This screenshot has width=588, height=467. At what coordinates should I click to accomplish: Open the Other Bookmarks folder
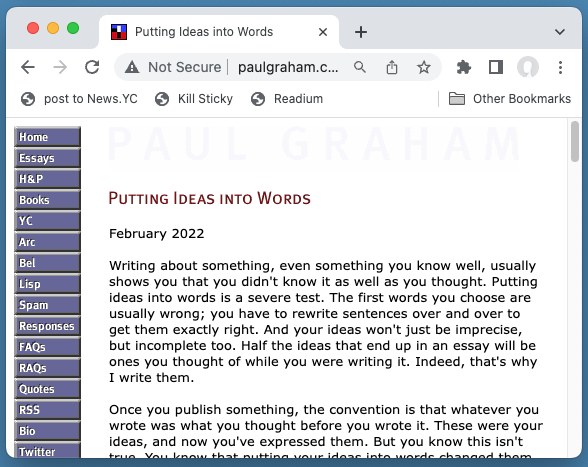[x=510, y=99]
